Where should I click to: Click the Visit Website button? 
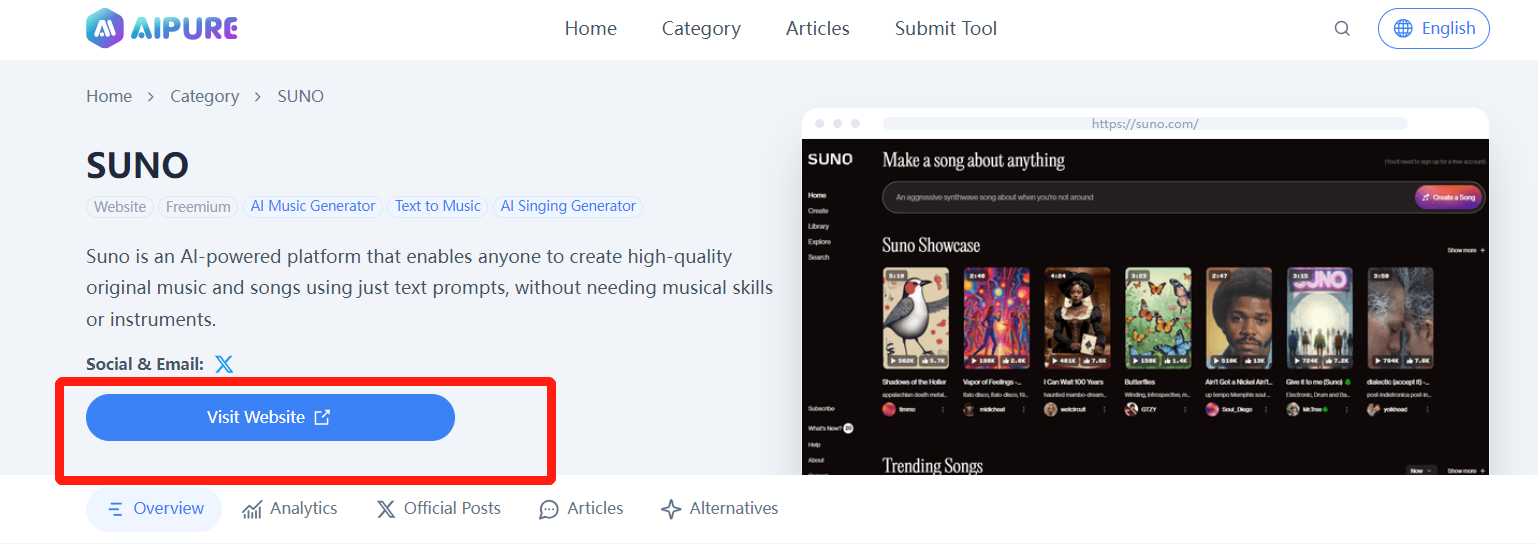[x=270, y=417]
